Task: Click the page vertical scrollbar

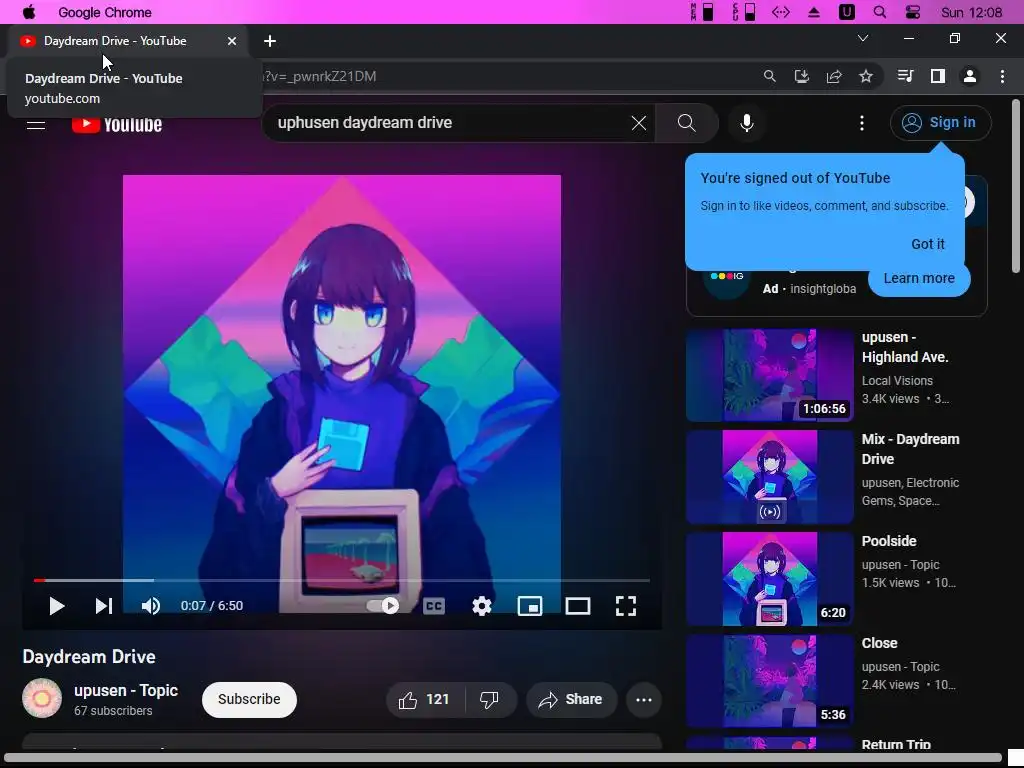Action: pyautogui.click(x=1015, y=186)
